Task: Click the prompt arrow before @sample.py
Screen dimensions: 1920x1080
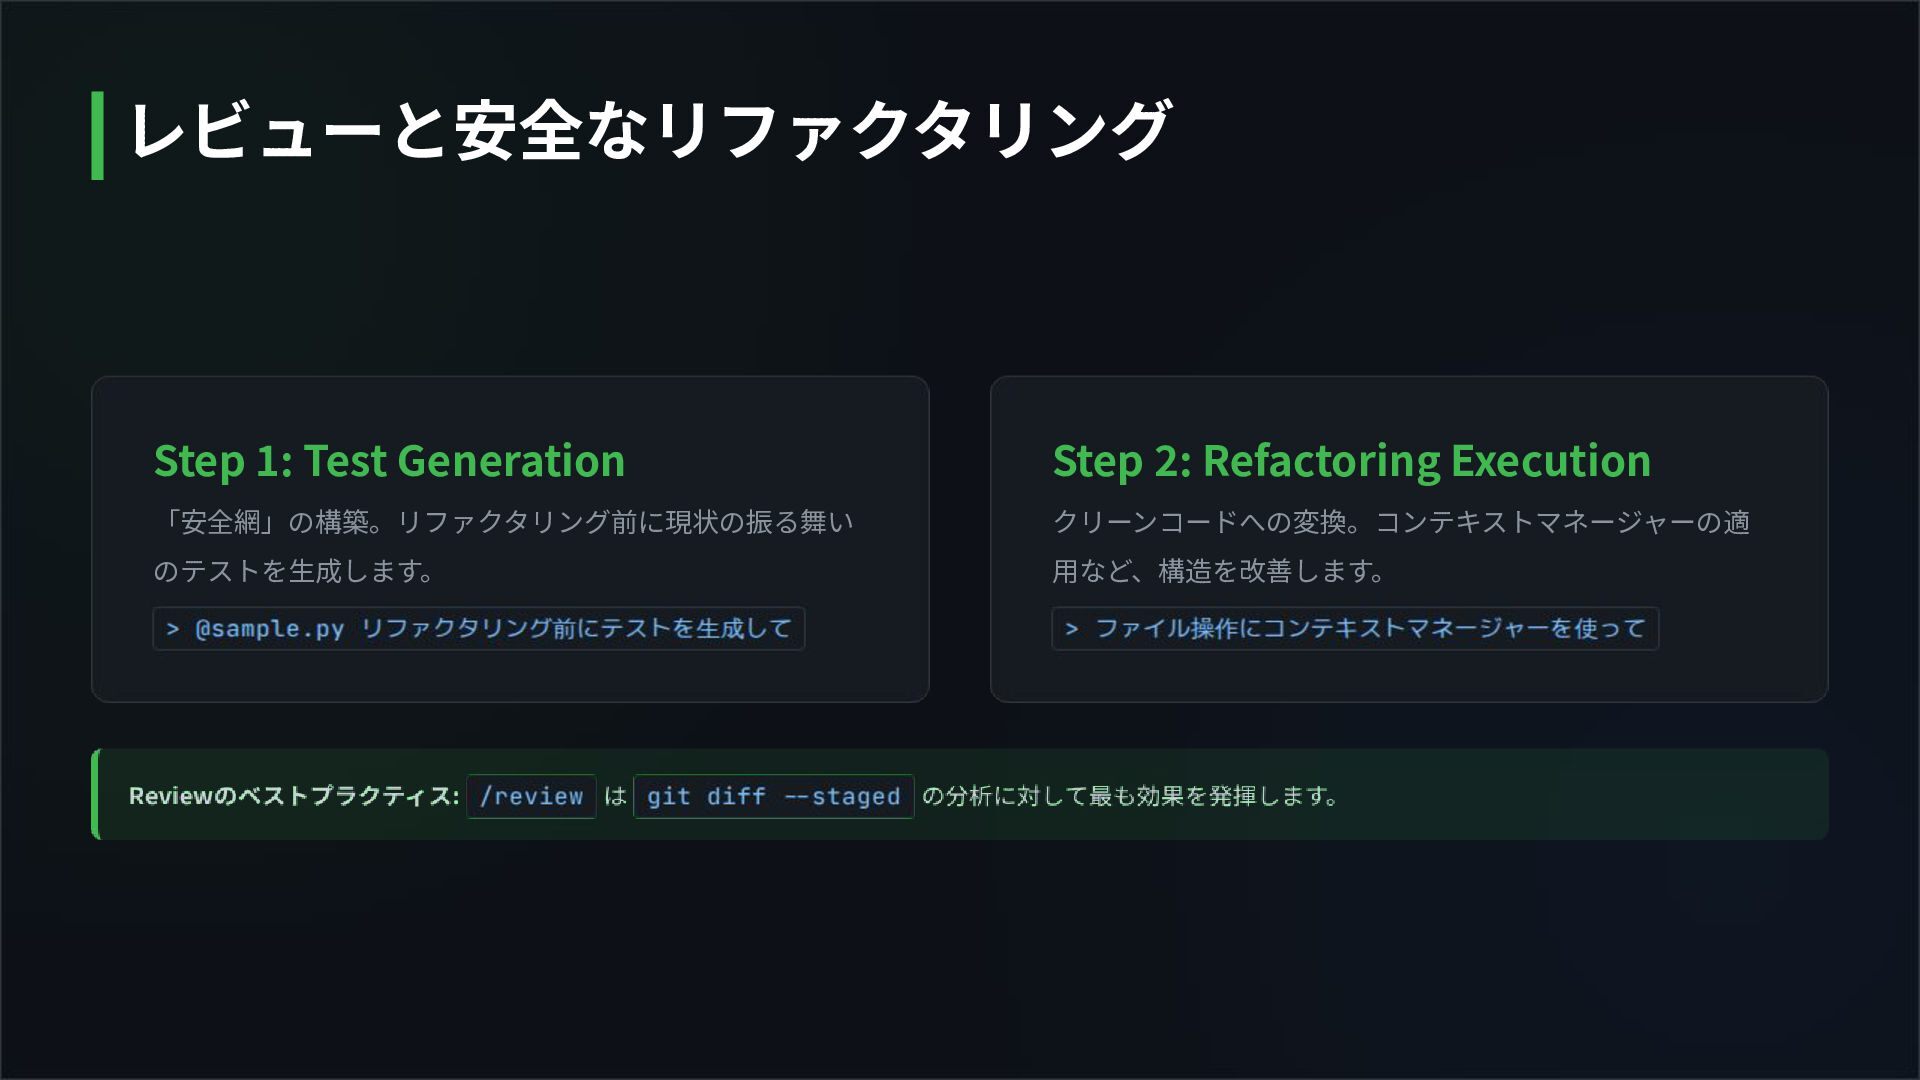Action: pyautogui.click(x=173, y=629)
